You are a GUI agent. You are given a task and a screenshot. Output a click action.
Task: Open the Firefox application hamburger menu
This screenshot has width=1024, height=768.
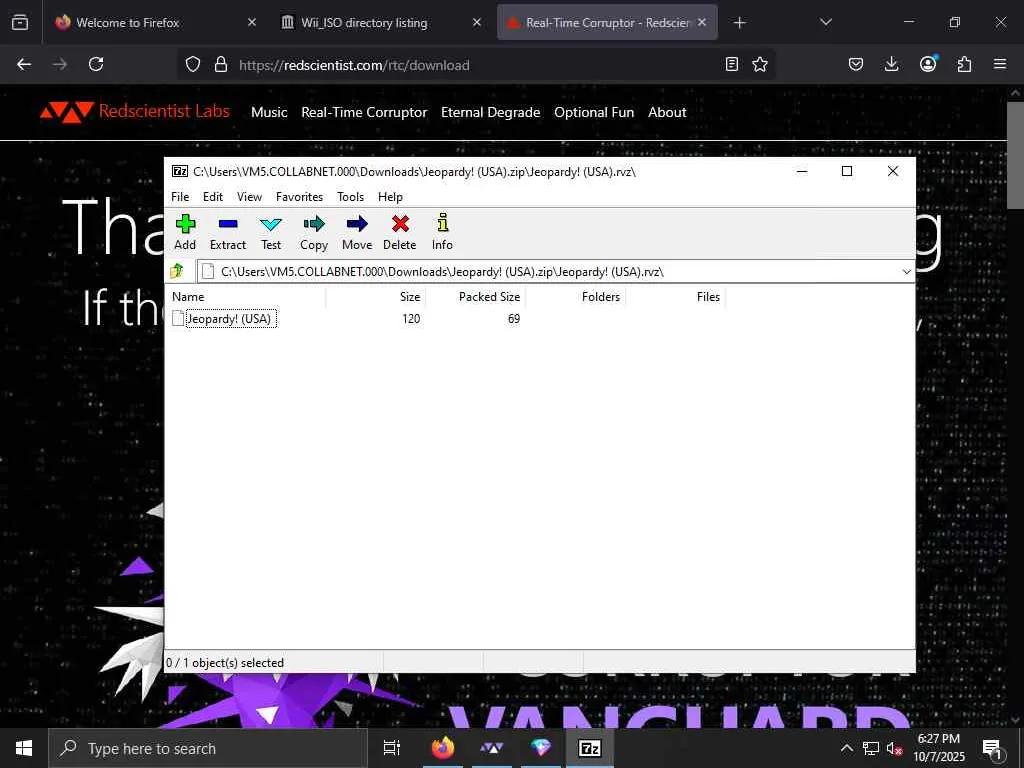pos(1000,64)
